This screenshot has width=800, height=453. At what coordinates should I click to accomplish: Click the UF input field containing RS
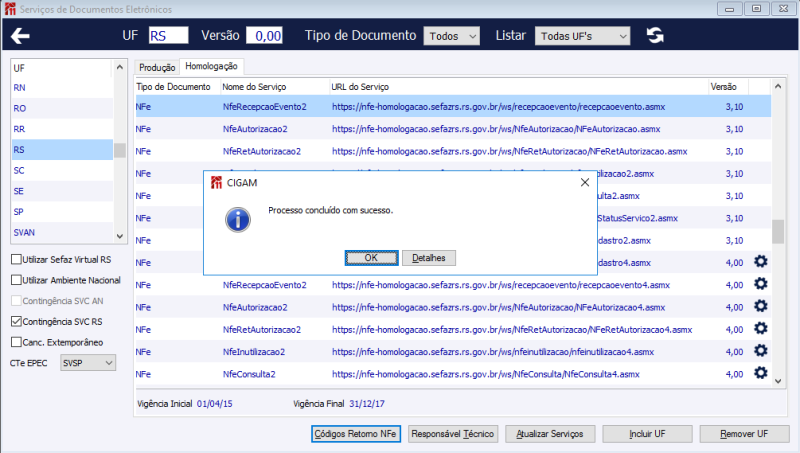tap(168, 36)
